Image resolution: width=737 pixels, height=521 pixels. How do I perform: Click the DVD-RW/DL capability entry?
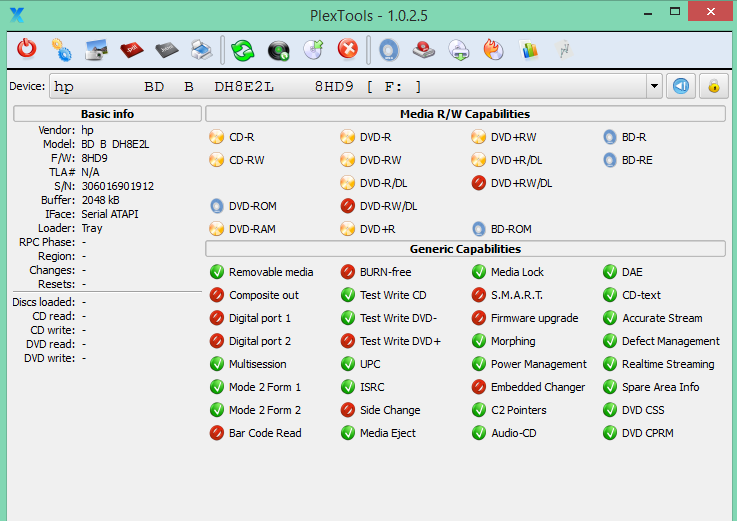coord(379,206)
